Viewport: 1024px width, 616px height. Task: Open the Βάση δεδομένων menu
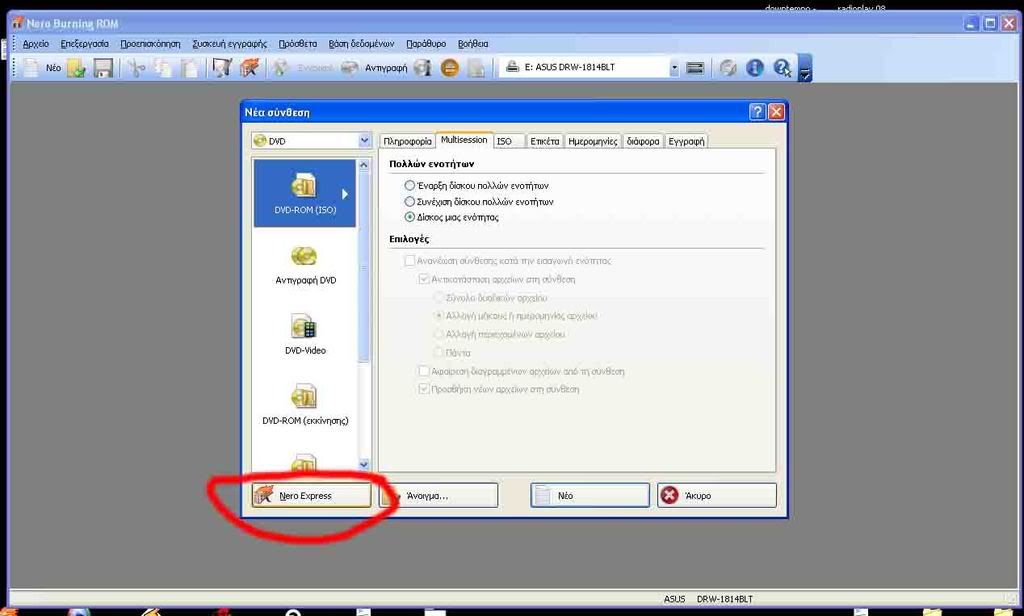pyautogui.click(x=361, y=44)
